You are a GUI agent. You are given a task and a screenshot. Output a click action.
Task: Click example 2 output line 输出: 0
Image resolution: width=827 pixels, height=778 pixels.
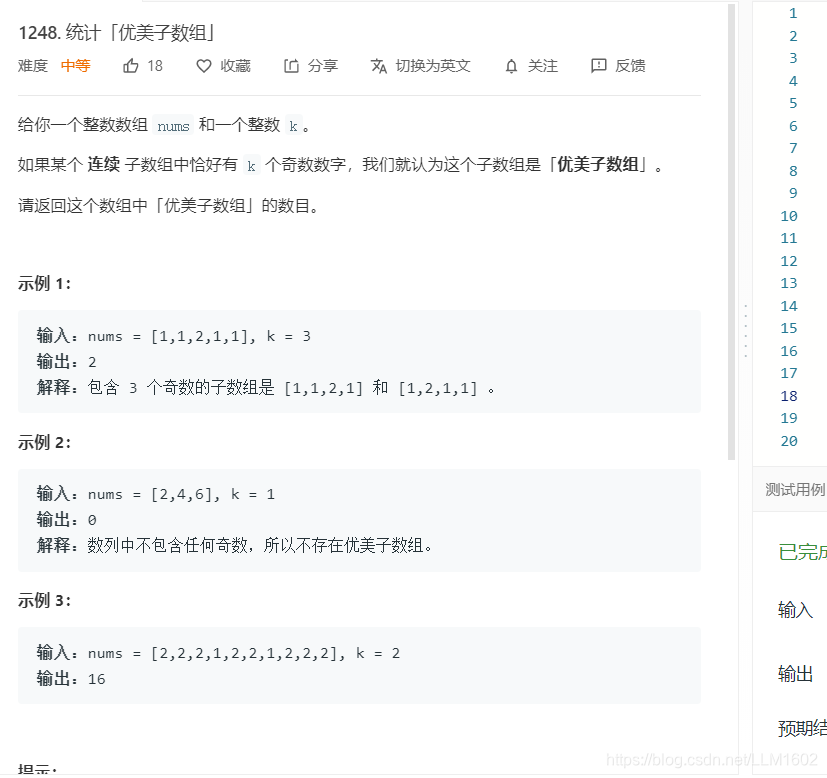[66, 520]
